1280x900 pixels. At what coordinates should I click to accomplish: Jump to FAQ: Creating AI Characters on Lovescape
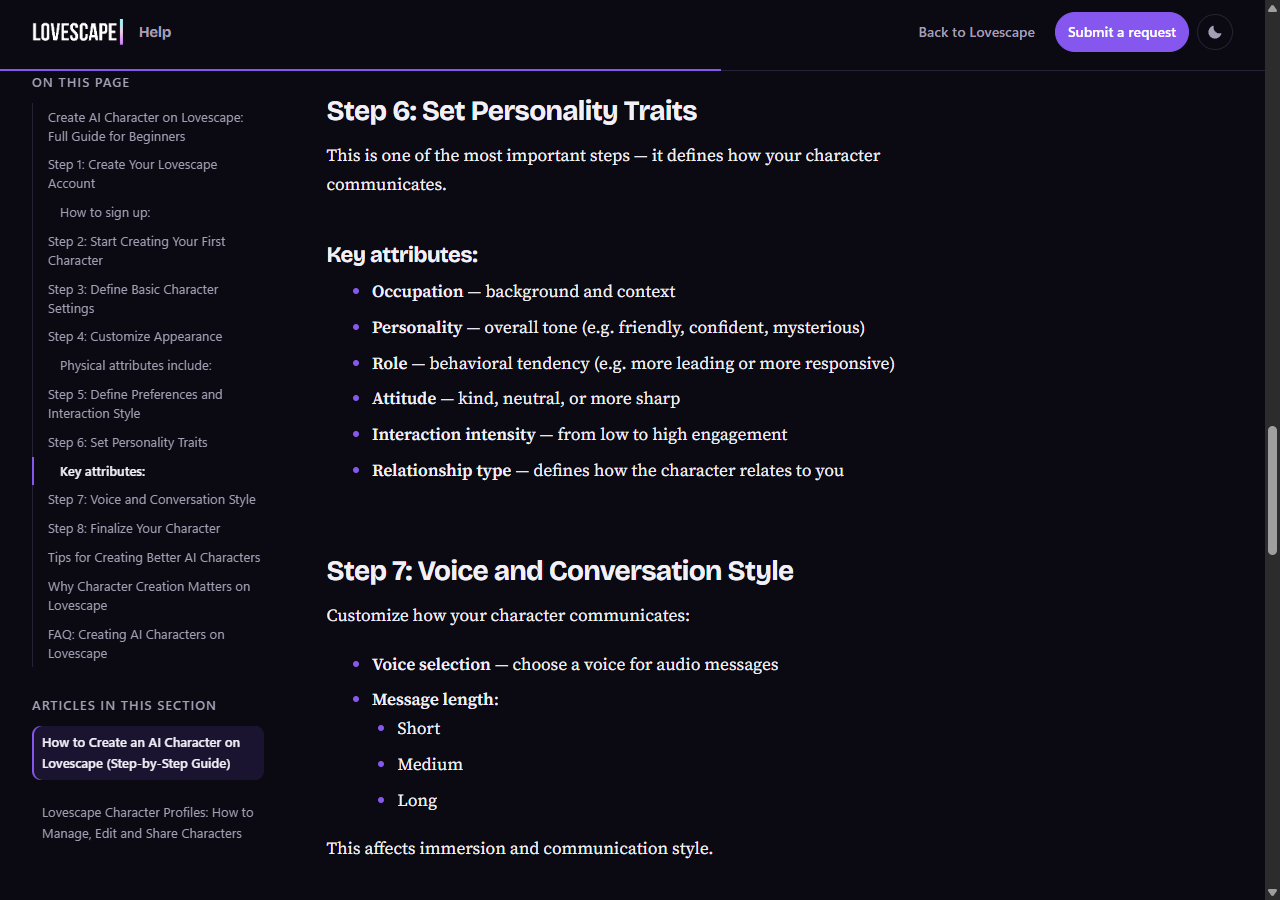tap(136, 644)
